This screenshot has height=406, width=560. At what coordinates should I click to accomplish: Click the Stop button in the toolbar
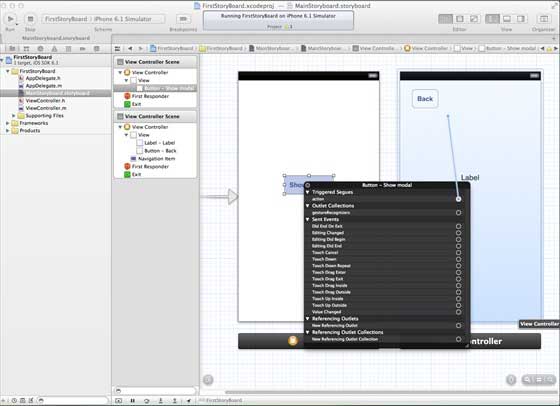(x=30, y=19)
